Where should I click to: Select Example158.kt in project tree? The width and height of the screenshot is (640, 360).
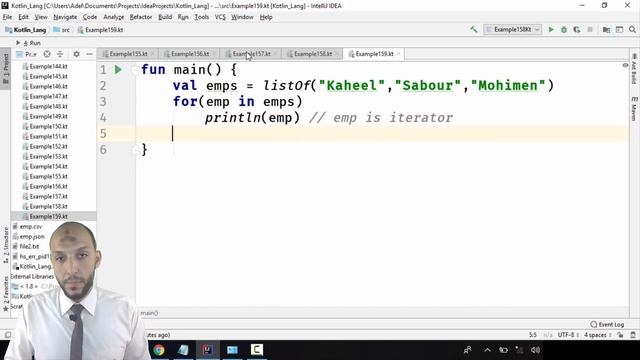pos(49,207)
